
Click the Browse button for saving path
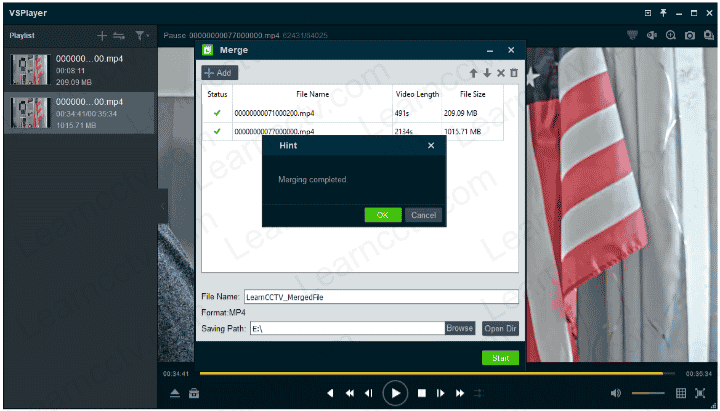[x=460, y=328]
